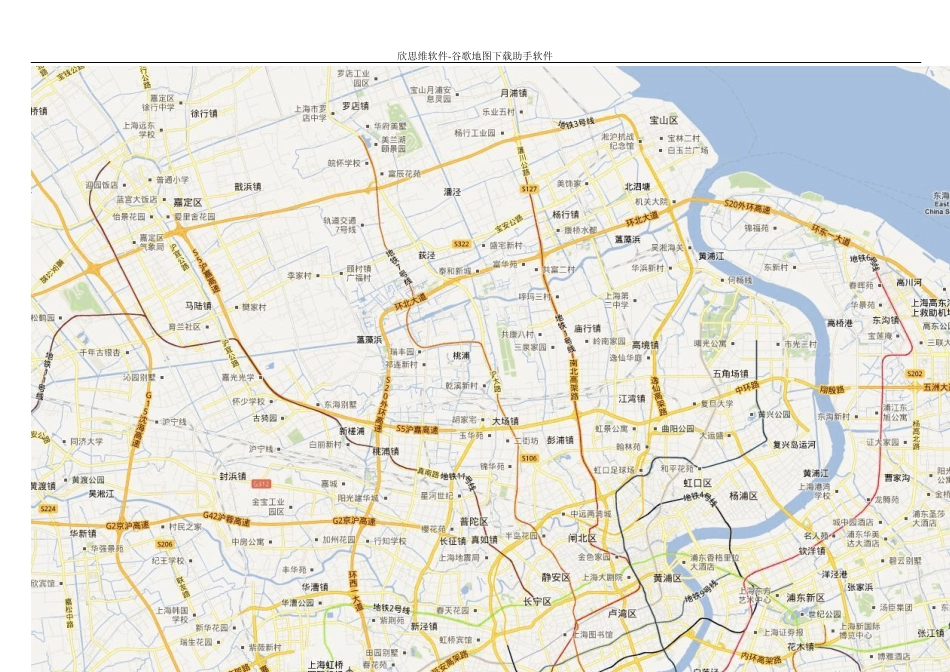Click the 虹口区 district label

pos(697,483)
